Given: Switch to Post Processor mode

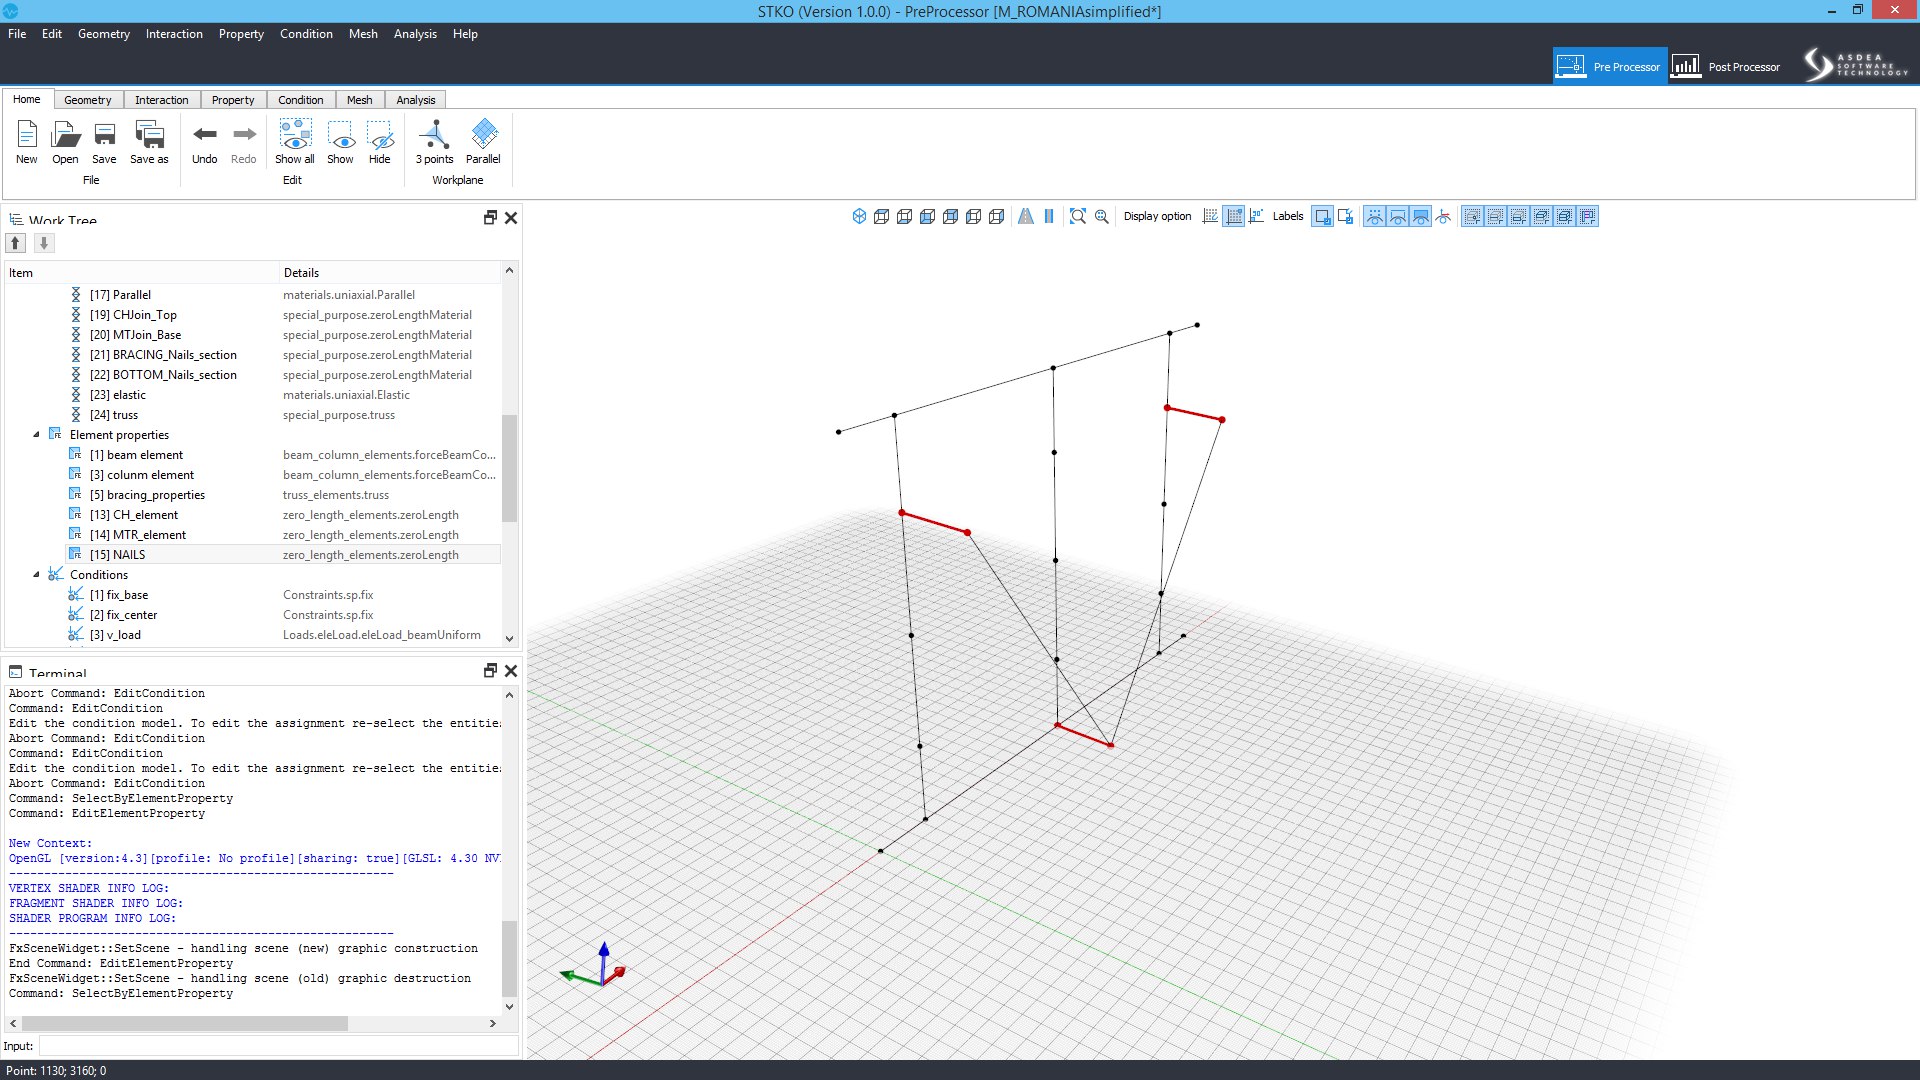Looking at the screenshot, I should pos(1726,67).
